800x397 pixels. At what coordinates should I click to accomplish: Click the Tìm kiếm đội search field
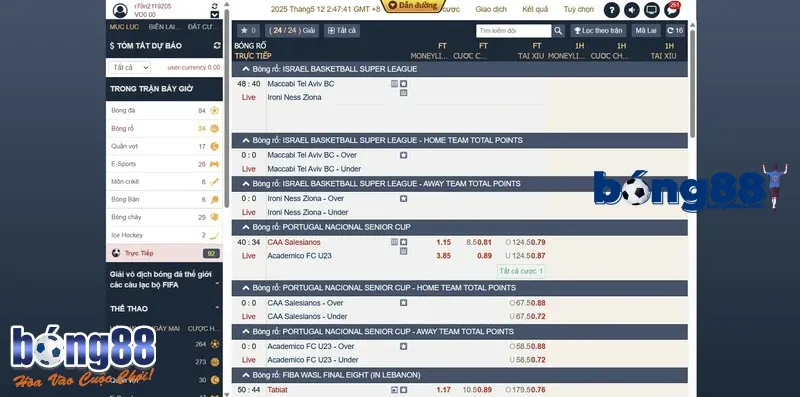pos(514,31)
